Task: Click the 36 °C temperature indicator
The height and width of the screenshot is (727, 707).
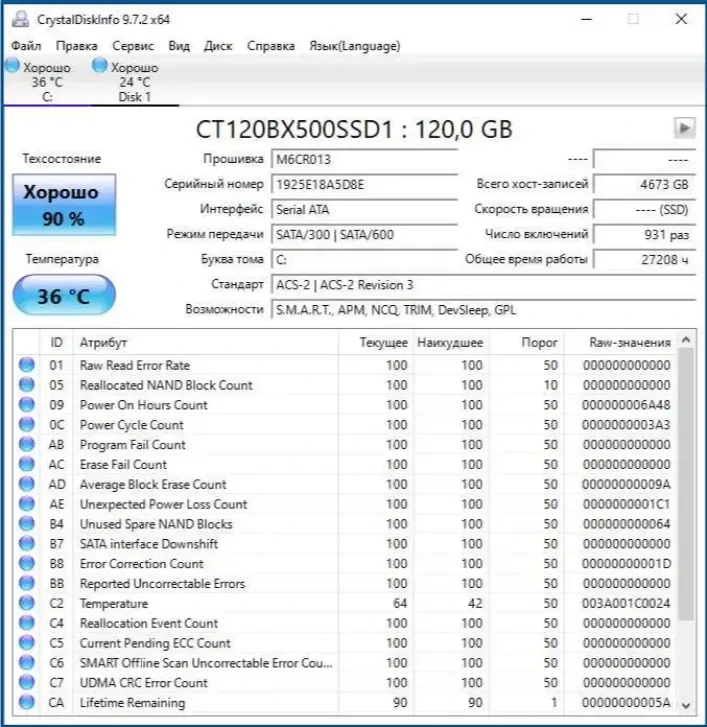Action: [x=64, y=296]
